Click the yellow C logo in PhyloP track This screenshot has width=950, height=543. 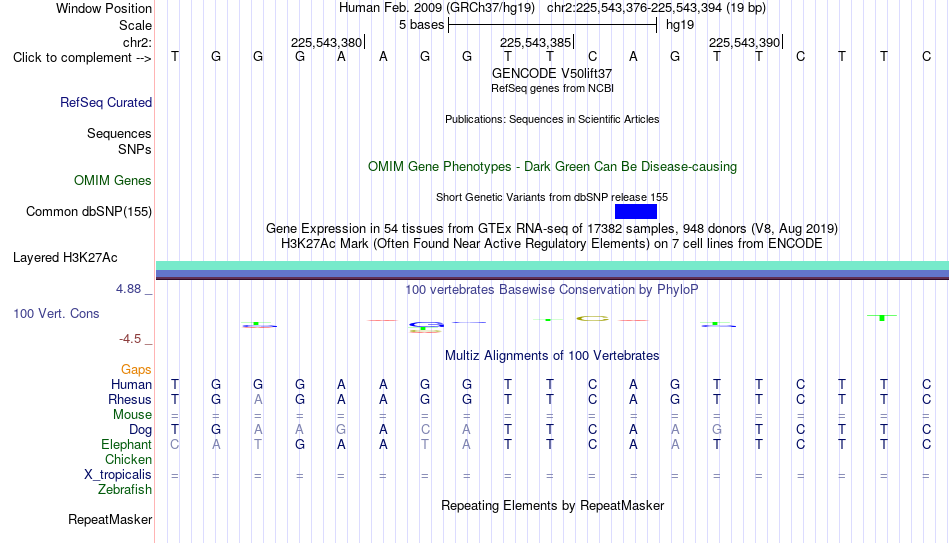tap(592, 318)
